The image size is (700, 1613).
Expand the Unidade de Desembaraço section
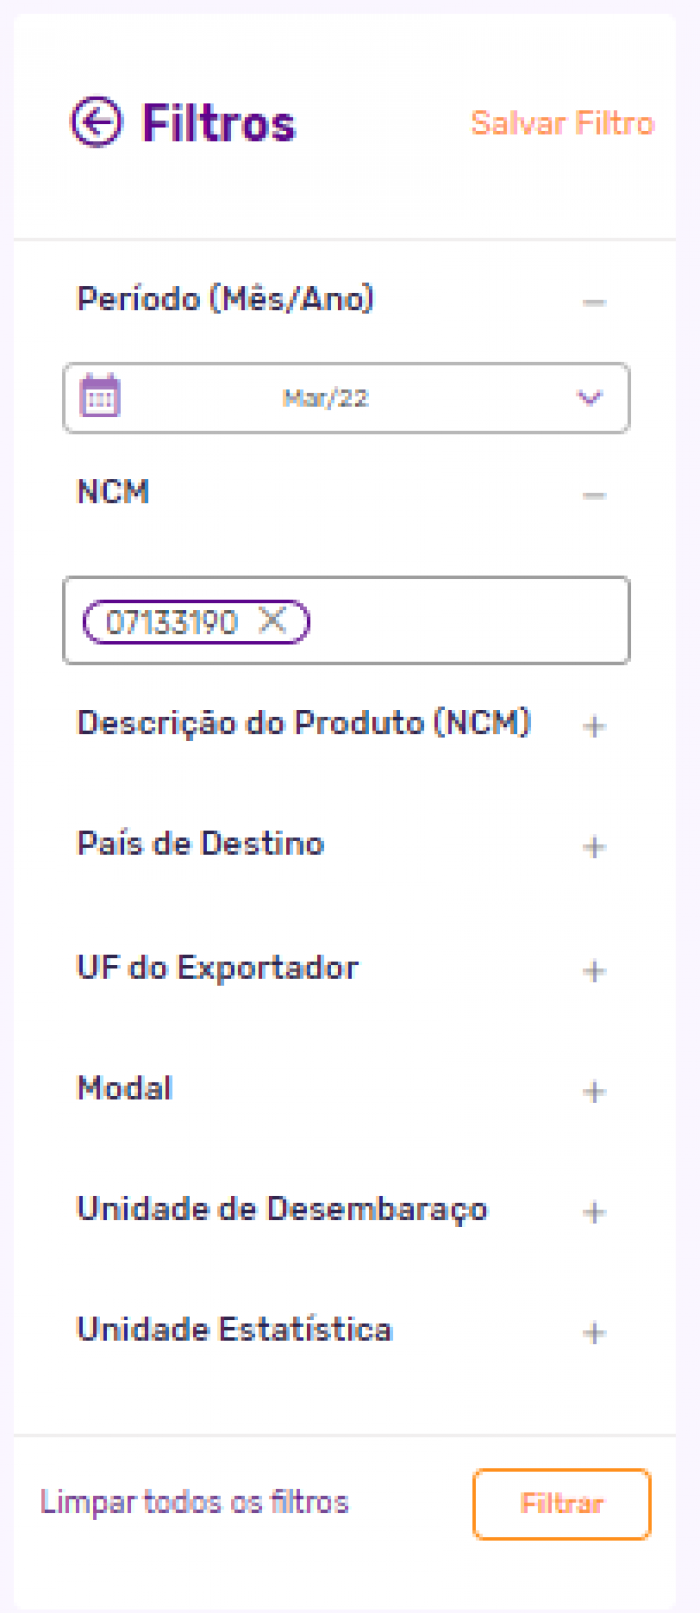point(593,1212)
